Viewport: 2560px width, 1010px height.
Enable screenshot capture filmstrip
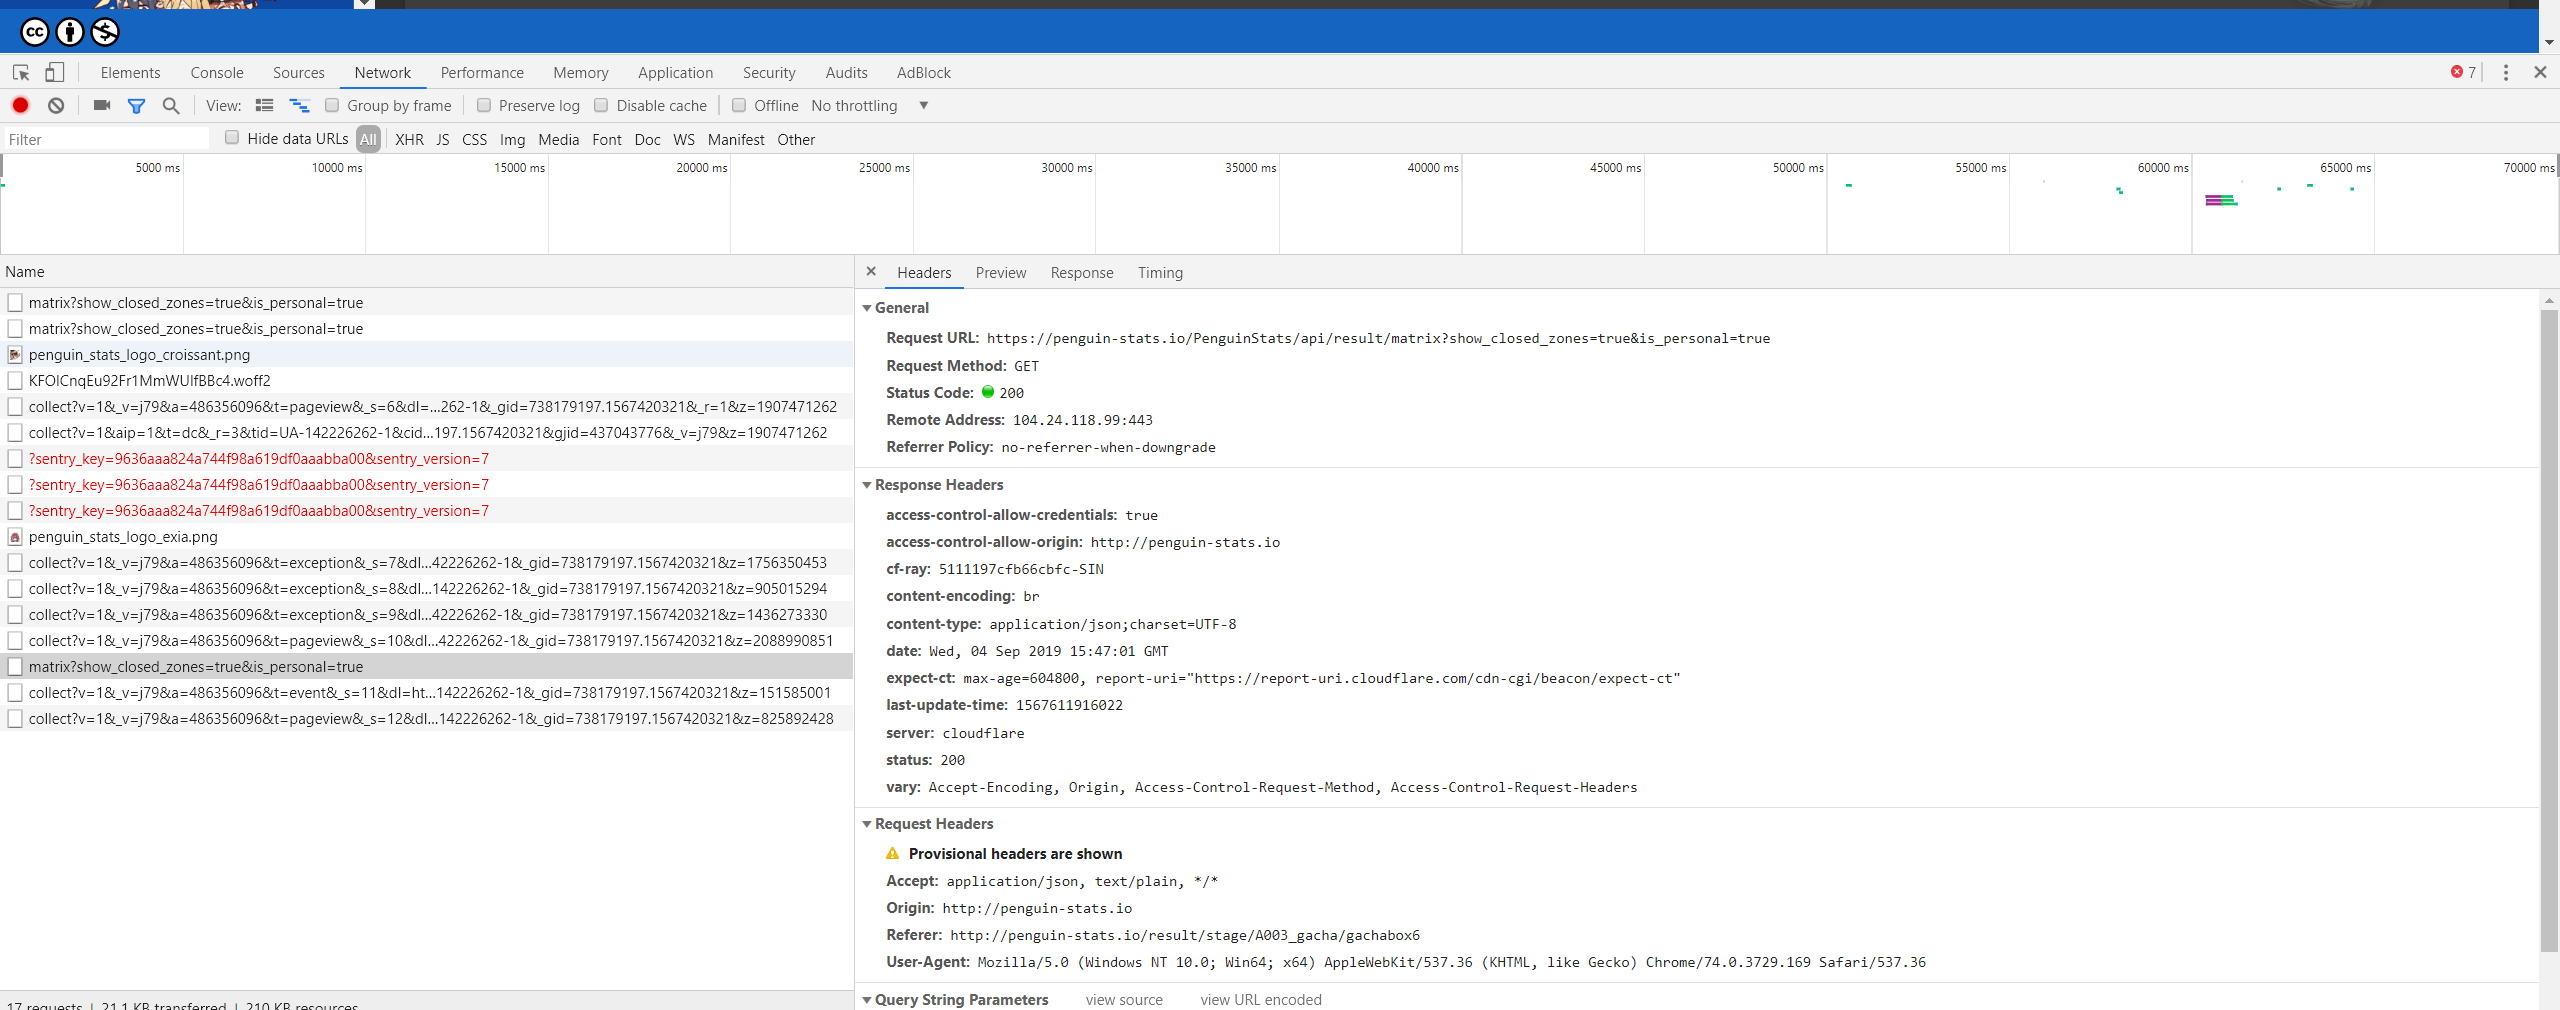(x=100, y=105)
